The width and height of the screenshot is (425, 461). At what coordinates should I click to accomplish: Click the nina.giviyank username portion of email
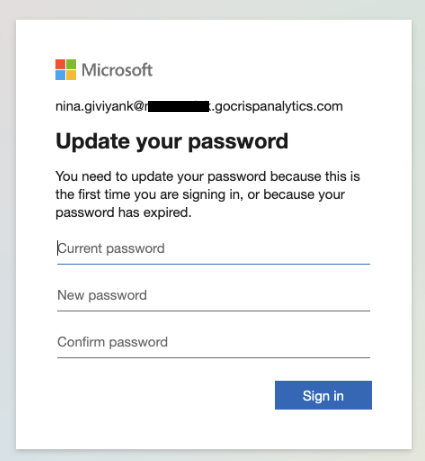point(94,106)
